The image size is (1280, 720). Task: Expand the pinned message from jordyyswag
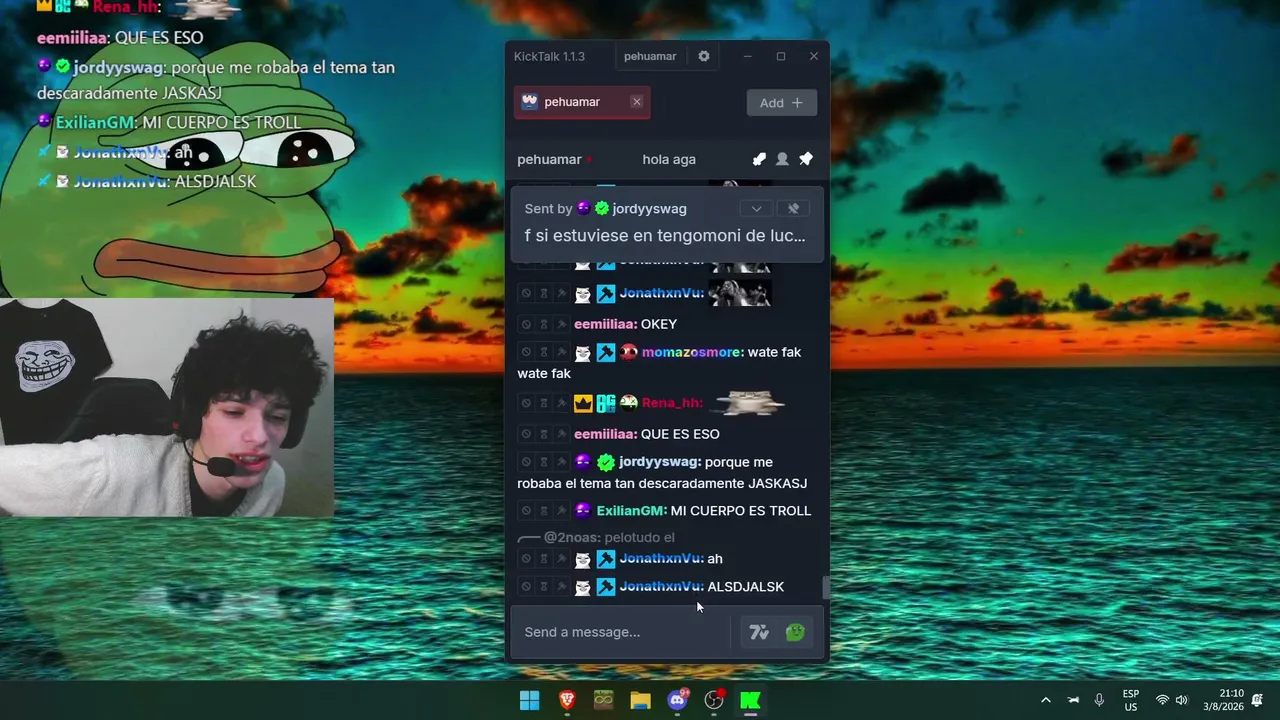(x=756, y=209)
